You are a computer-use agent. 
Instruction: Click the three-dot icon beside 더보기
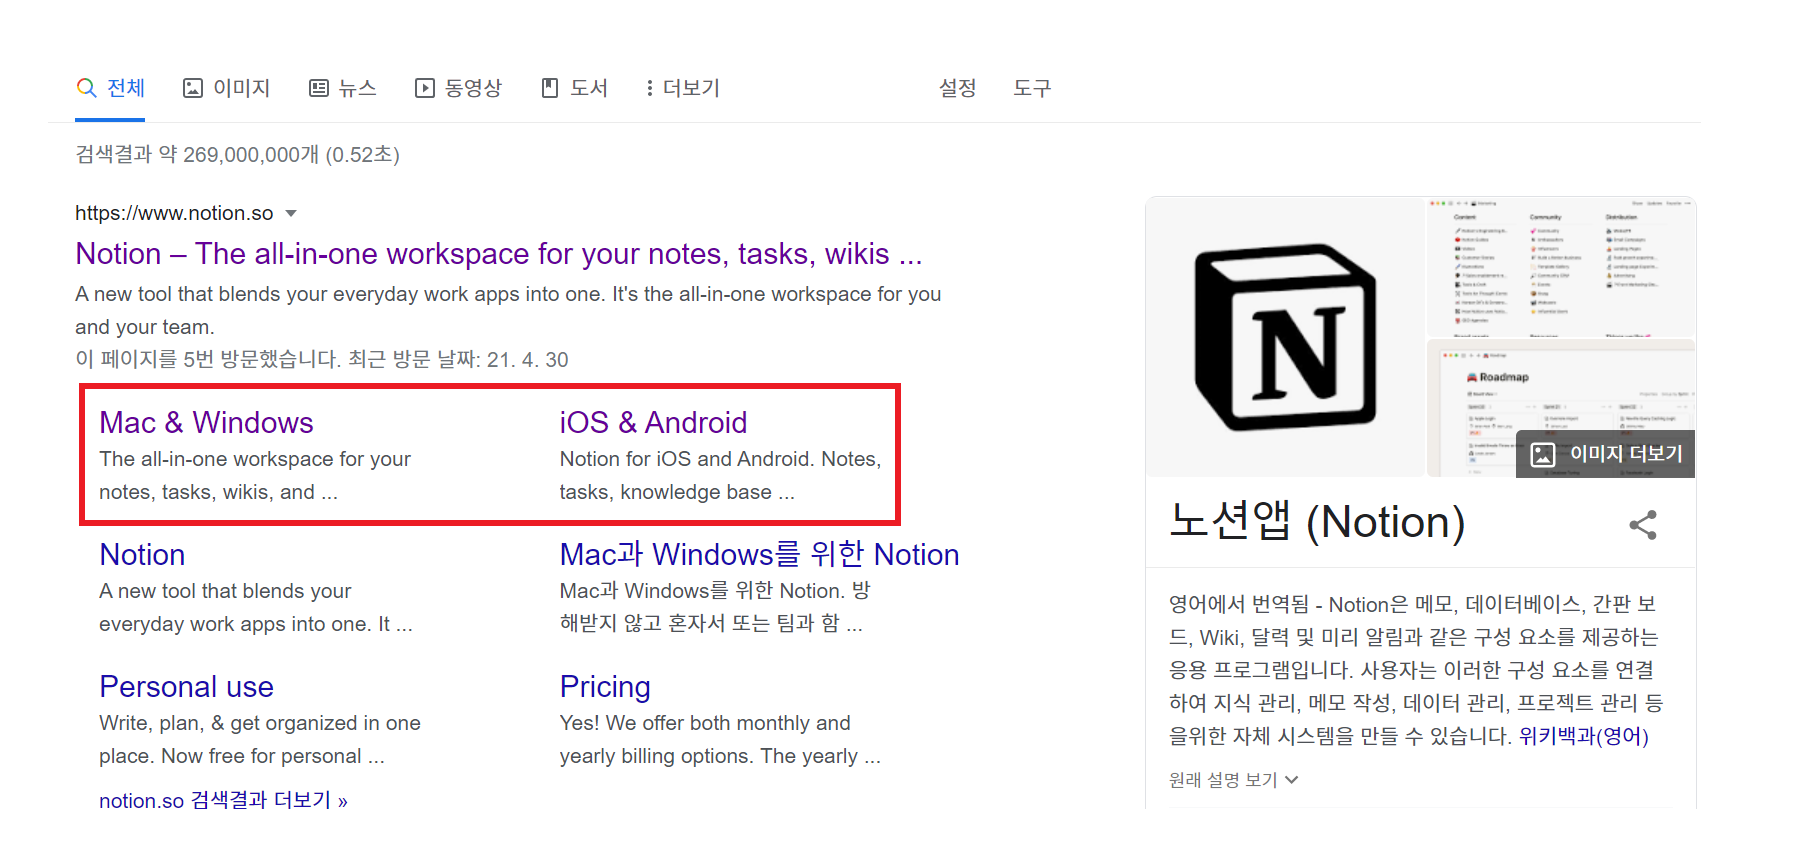coord(650,88)
